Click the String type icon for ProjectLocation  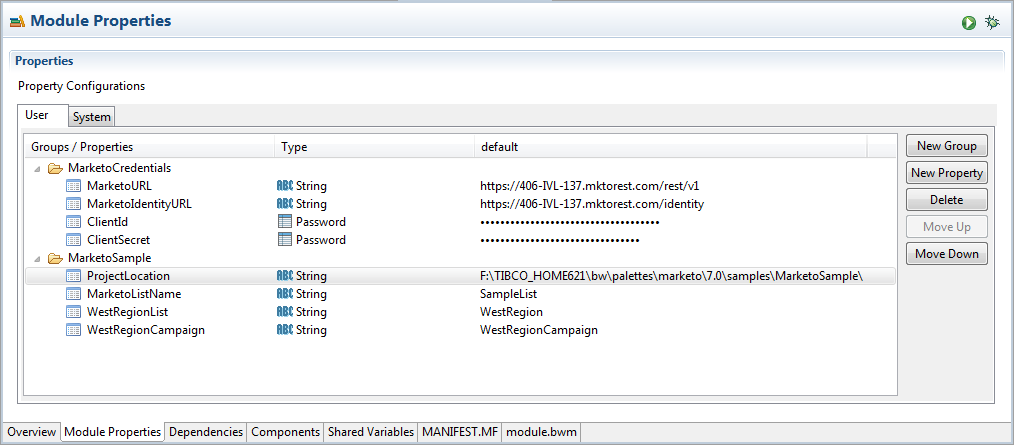pyautogui.click(x=285, y=276)
